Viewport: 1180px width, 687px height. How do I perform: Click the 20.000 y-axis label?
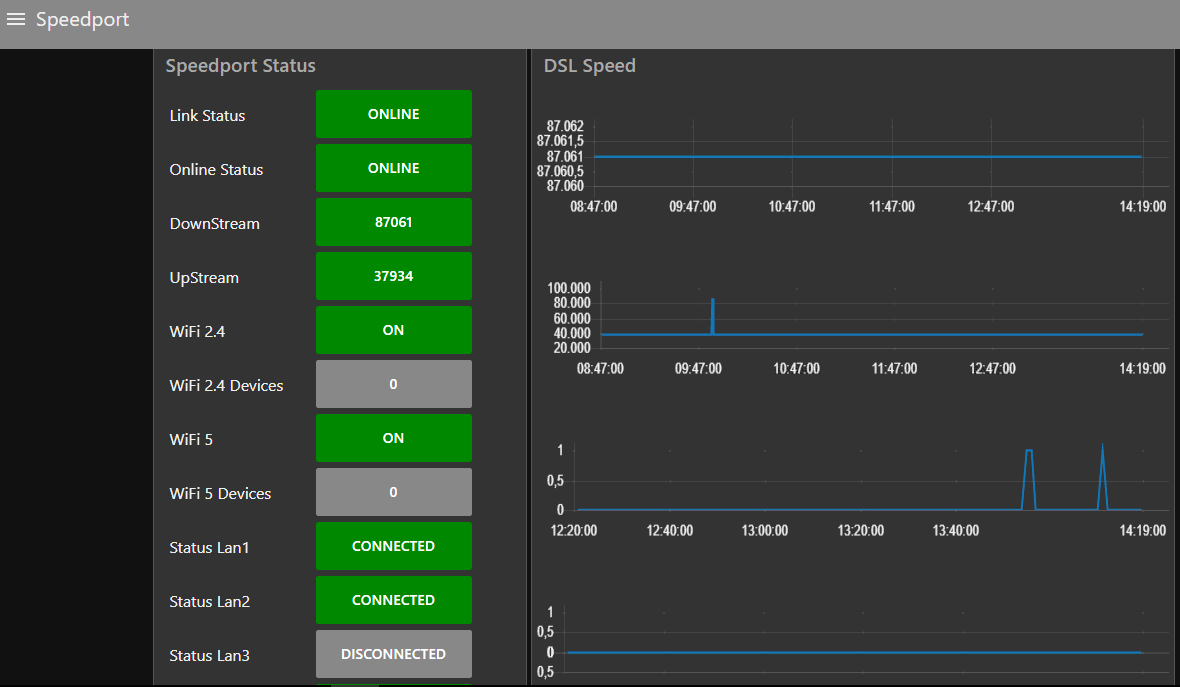(x=572, y=348)
